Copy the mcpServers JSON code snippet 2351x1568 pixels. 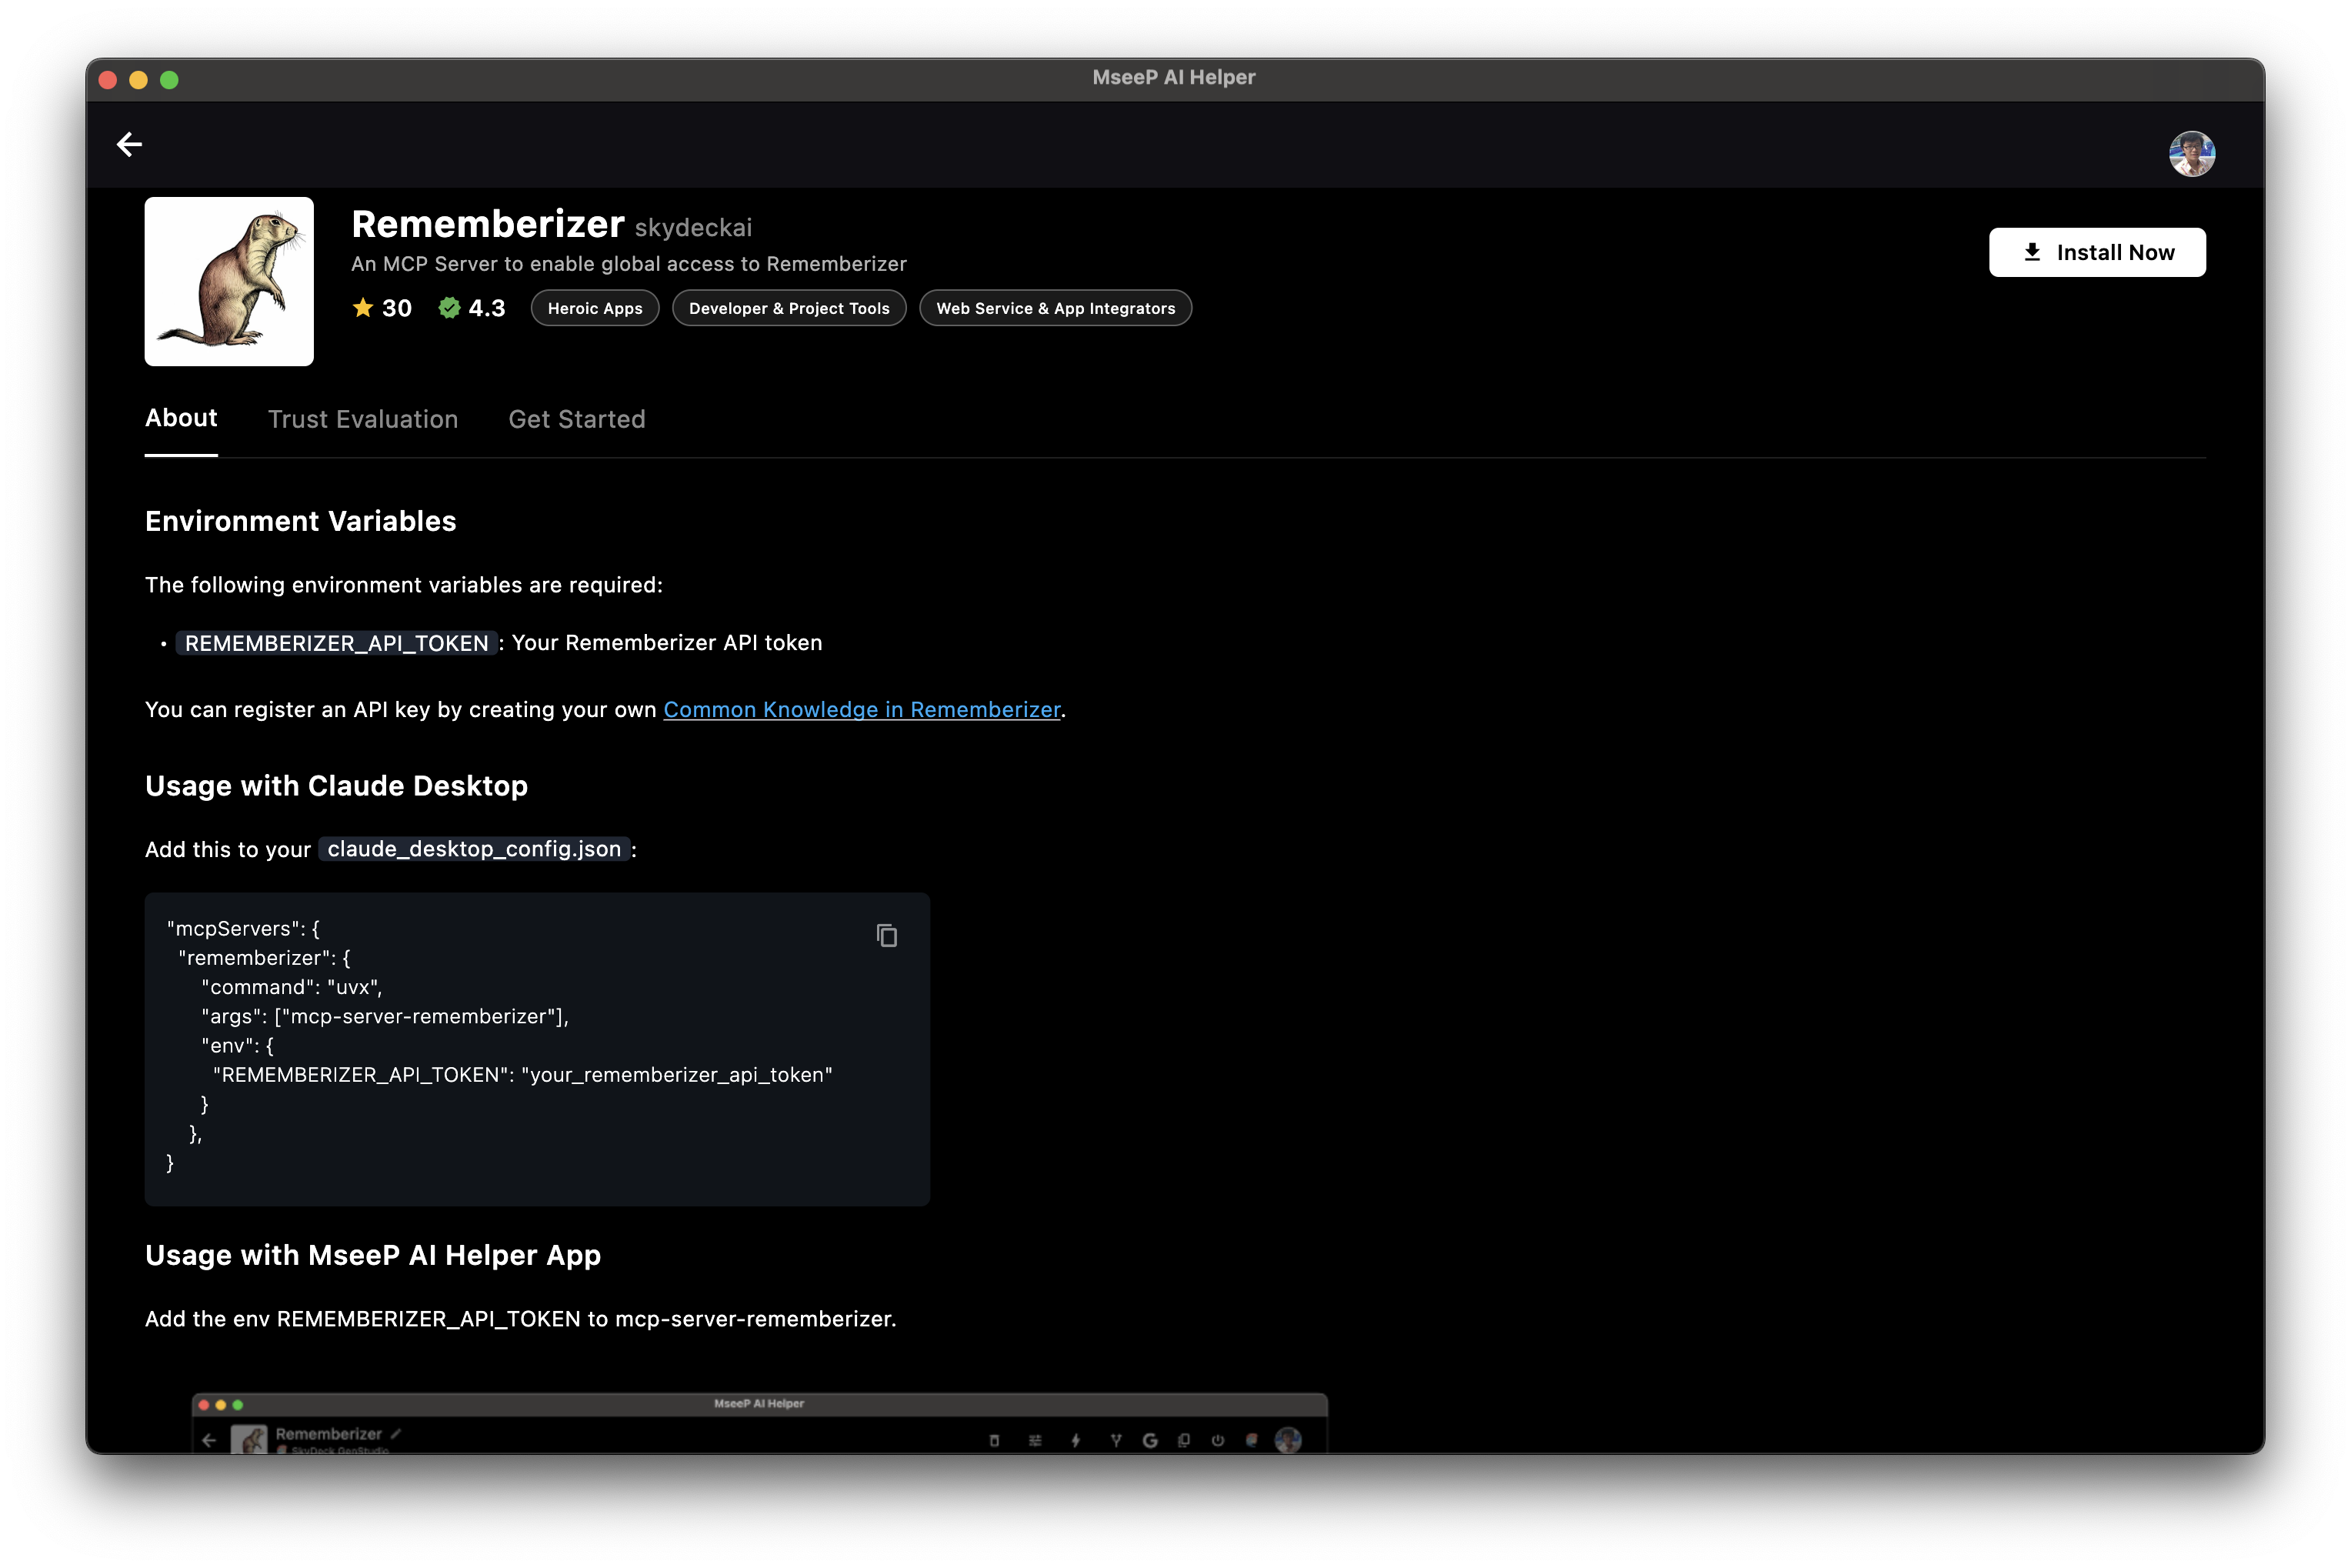[x=886, y=935]
